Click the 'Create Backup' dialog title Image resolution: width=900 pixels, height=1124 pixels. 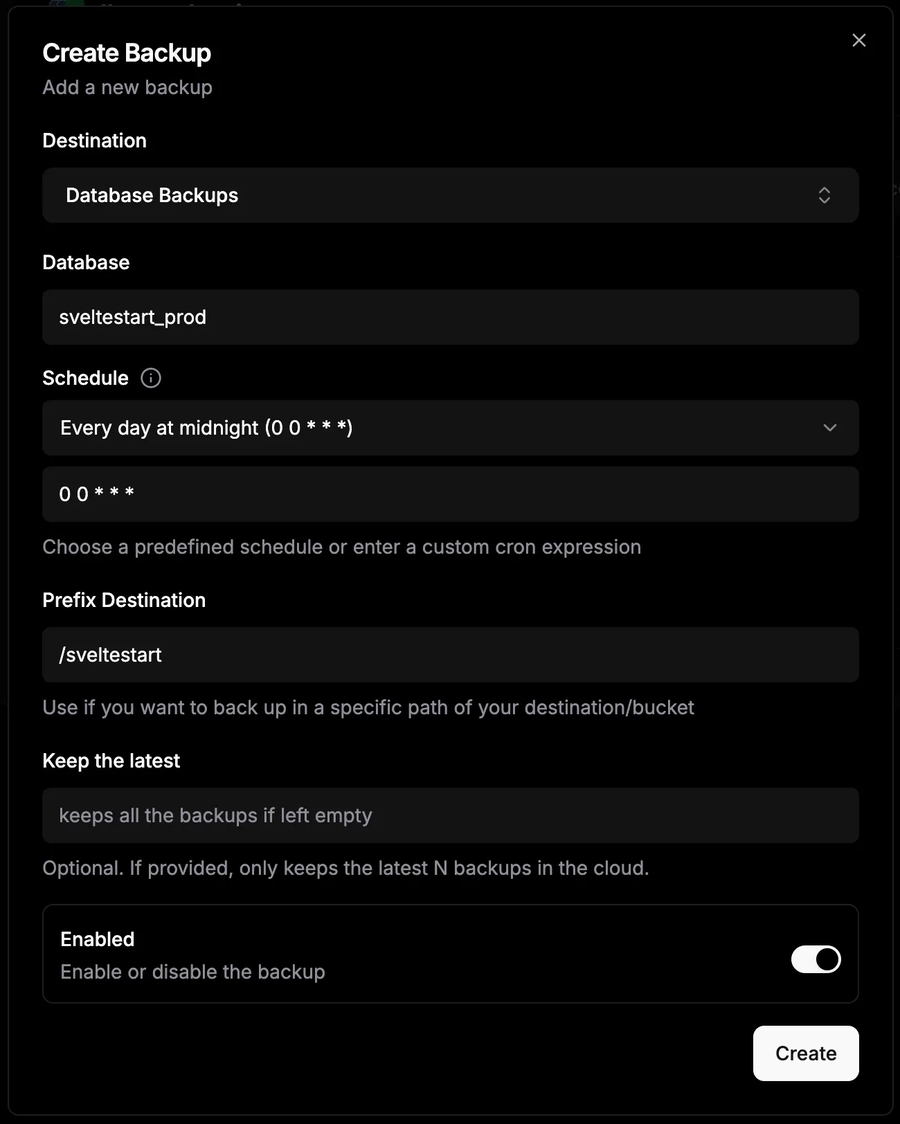coord(126,53)
